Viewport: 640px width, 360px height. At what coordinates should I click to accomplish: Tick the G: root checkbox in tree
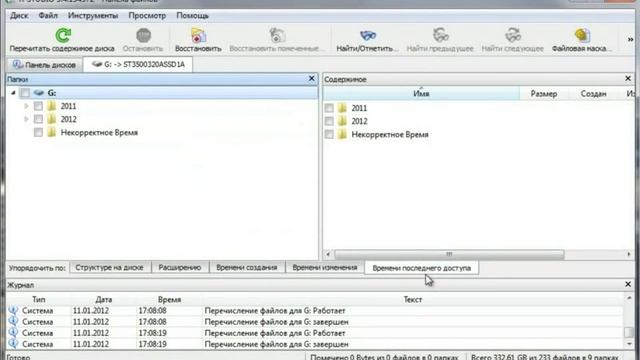point(25,93)
